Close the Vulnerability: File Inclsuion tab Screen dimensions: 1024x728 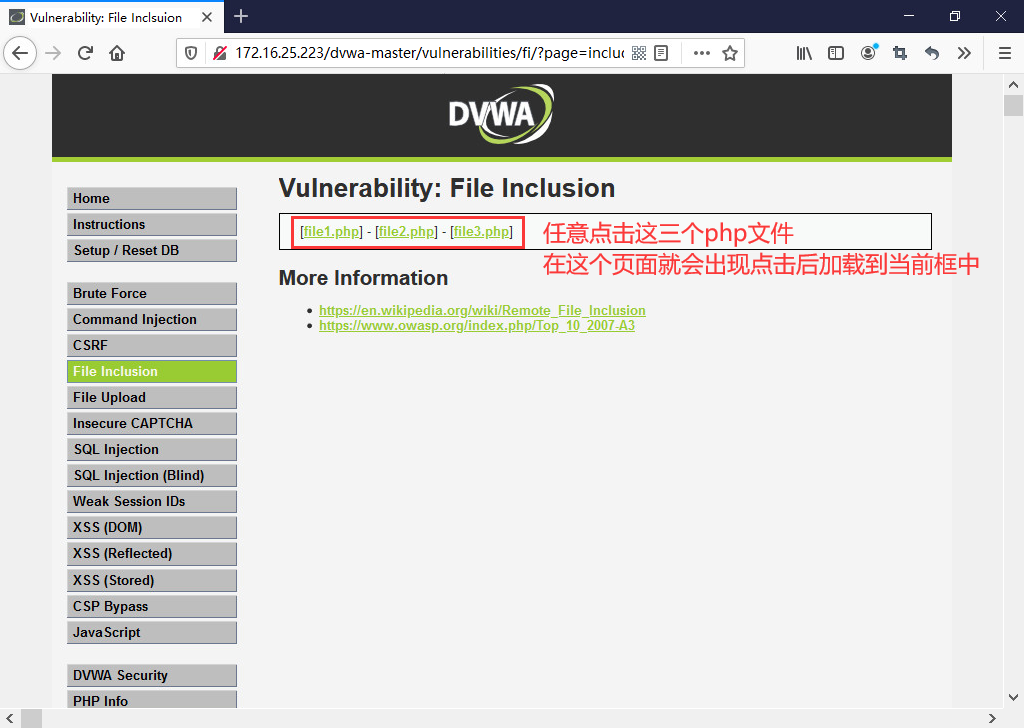(207, 17)
